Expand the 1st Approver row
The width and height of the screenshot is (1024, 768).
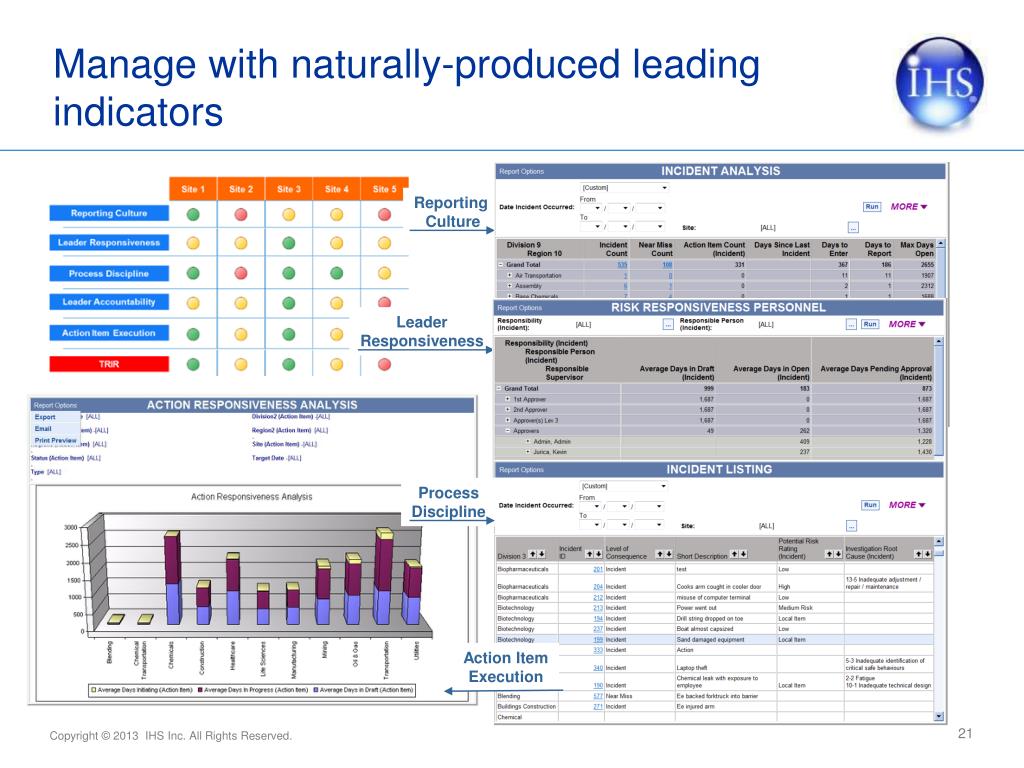coord(507,399)
